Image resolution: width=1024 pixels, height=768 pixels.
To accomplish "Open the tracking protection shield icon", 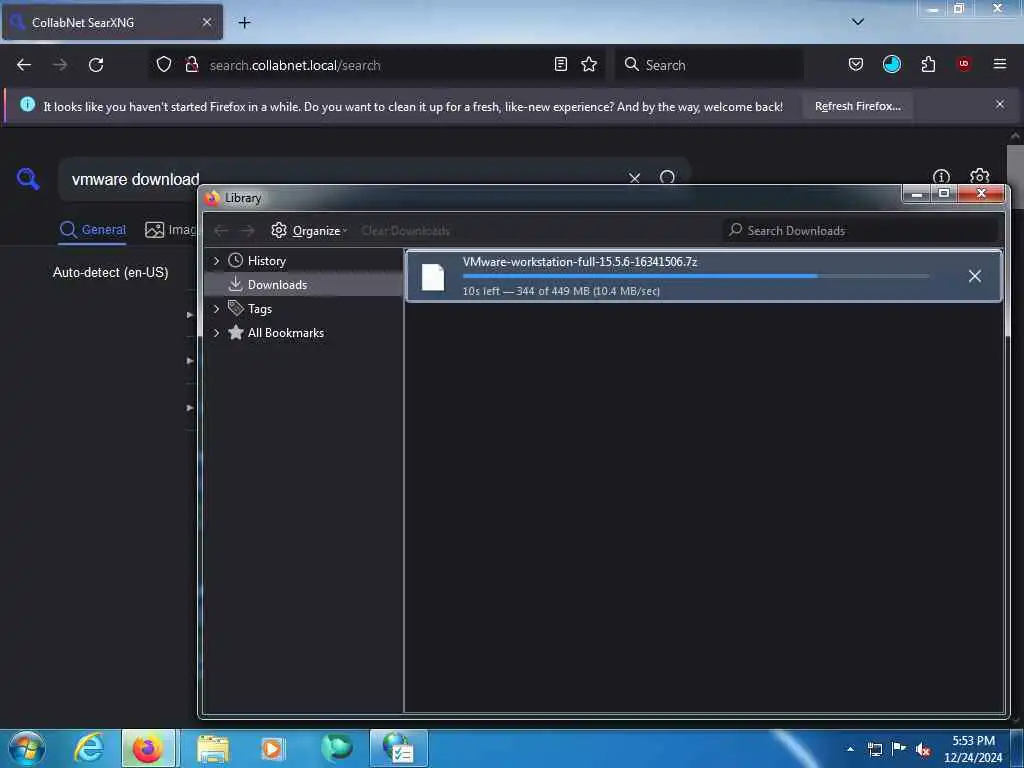I will pos(164,64).
